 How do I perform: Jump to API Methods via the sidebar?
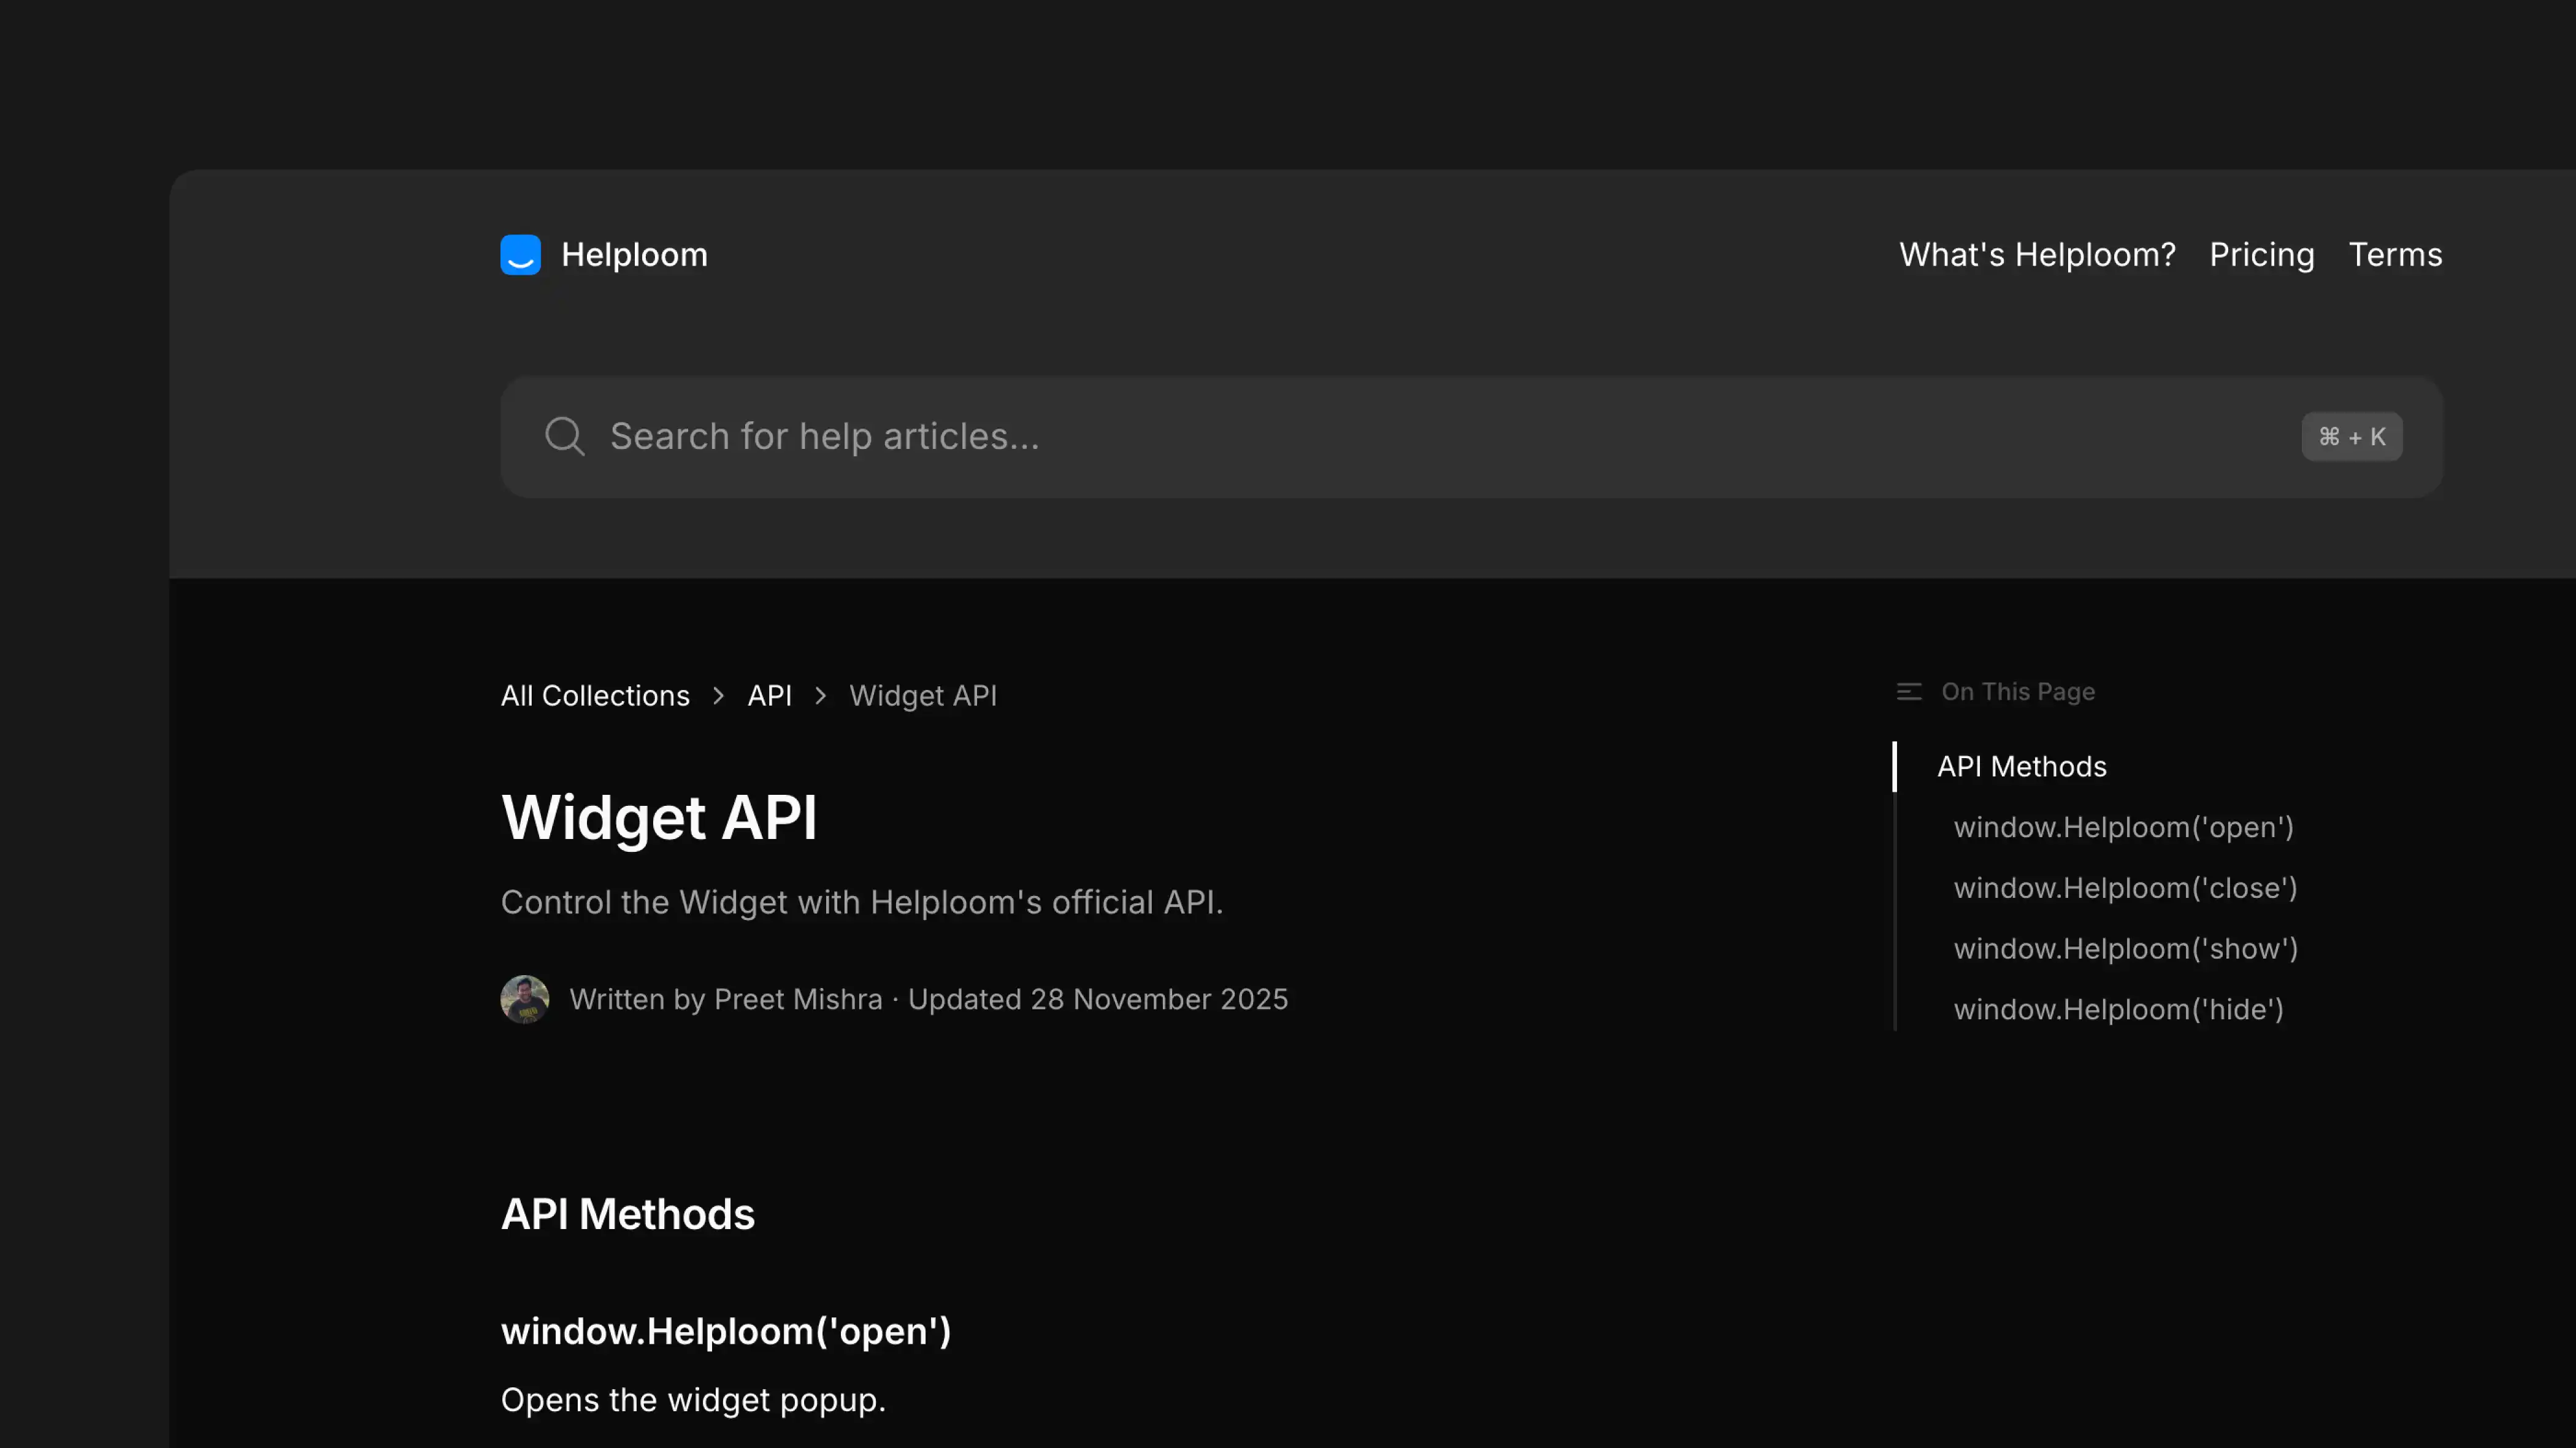click(2021, 766)
